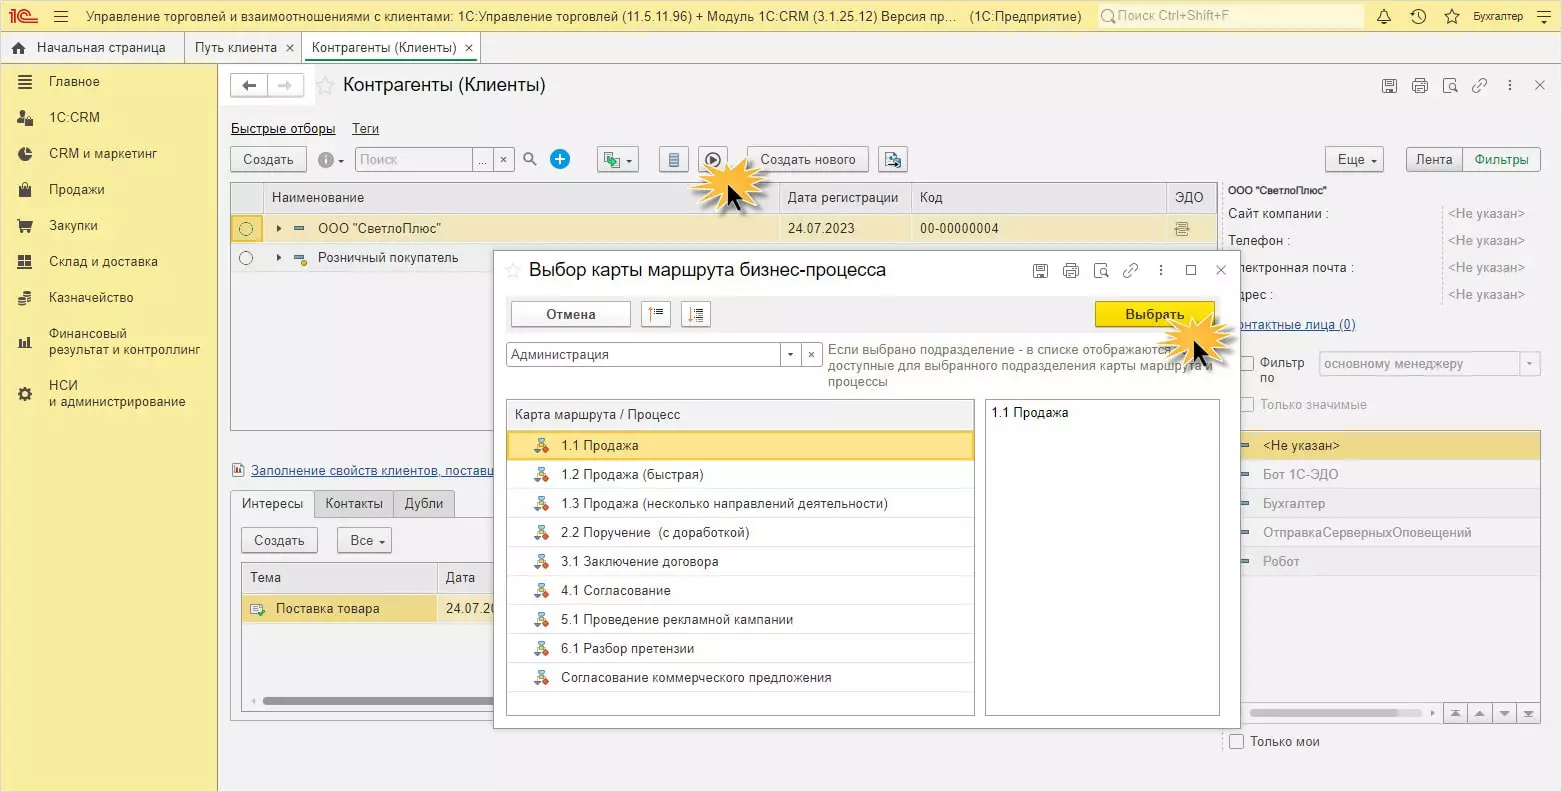Image resolution: width=1562 pixels, height=792 pixels.
Task: Click the Отмена button
Action: pos(571,314)
